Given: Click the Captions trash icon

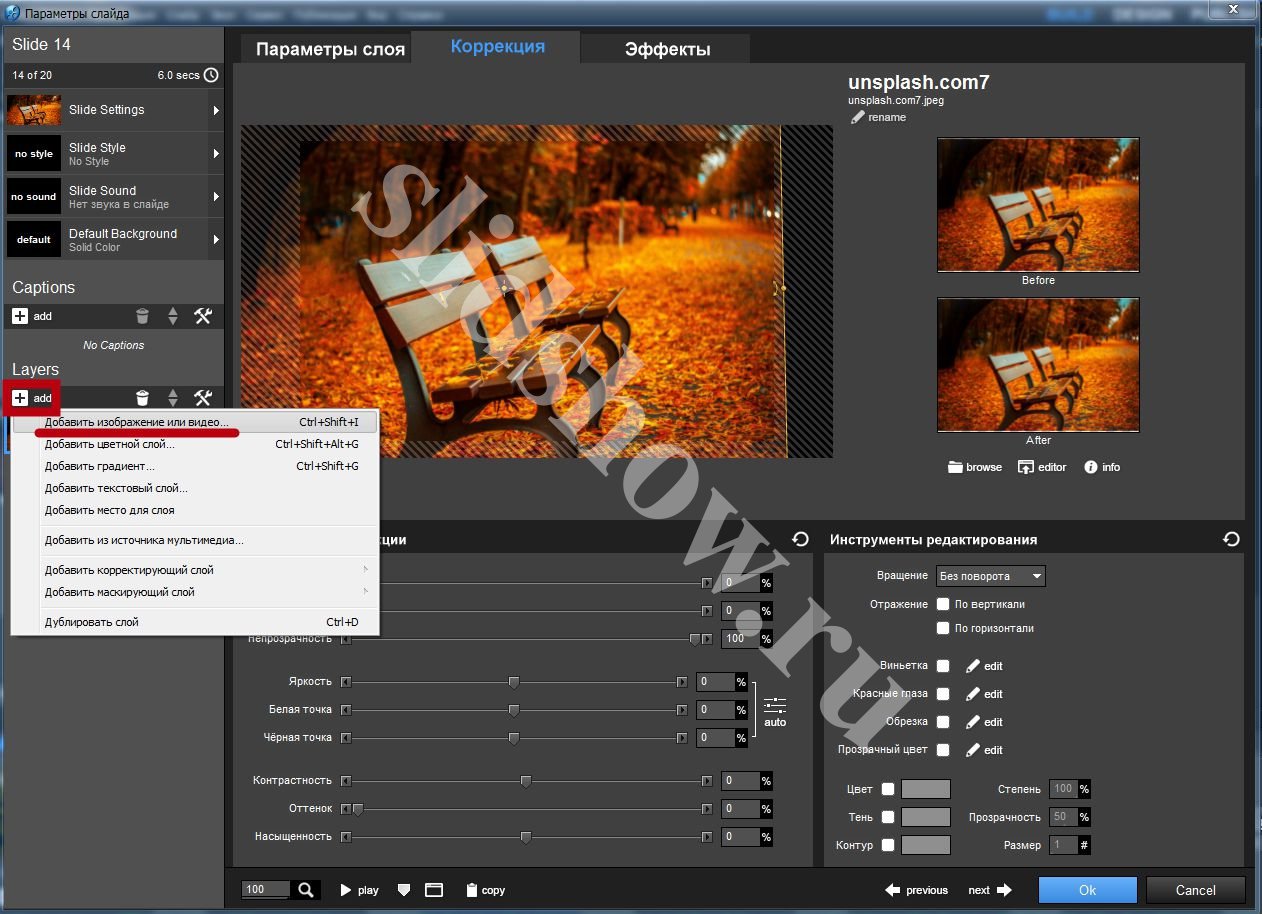Looking at the screenshot, I should click(x=142, y=316).
